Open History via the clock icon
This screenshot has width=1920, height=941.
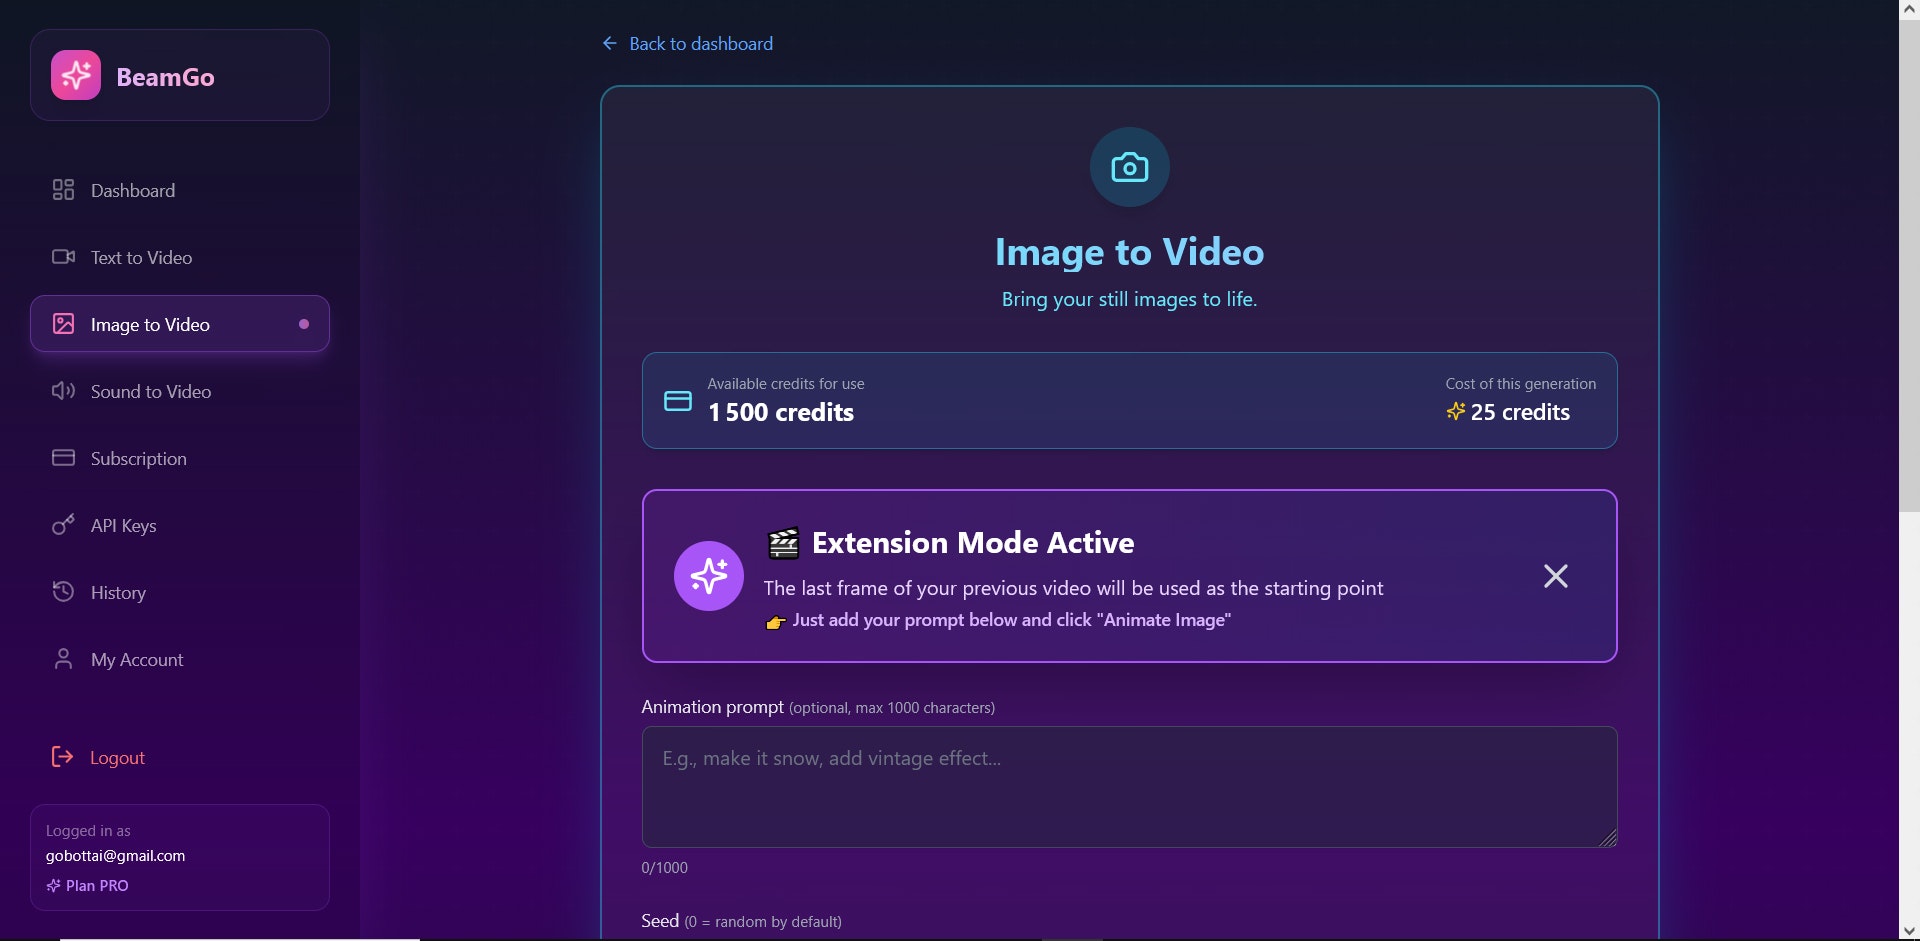tap(63, 592)
